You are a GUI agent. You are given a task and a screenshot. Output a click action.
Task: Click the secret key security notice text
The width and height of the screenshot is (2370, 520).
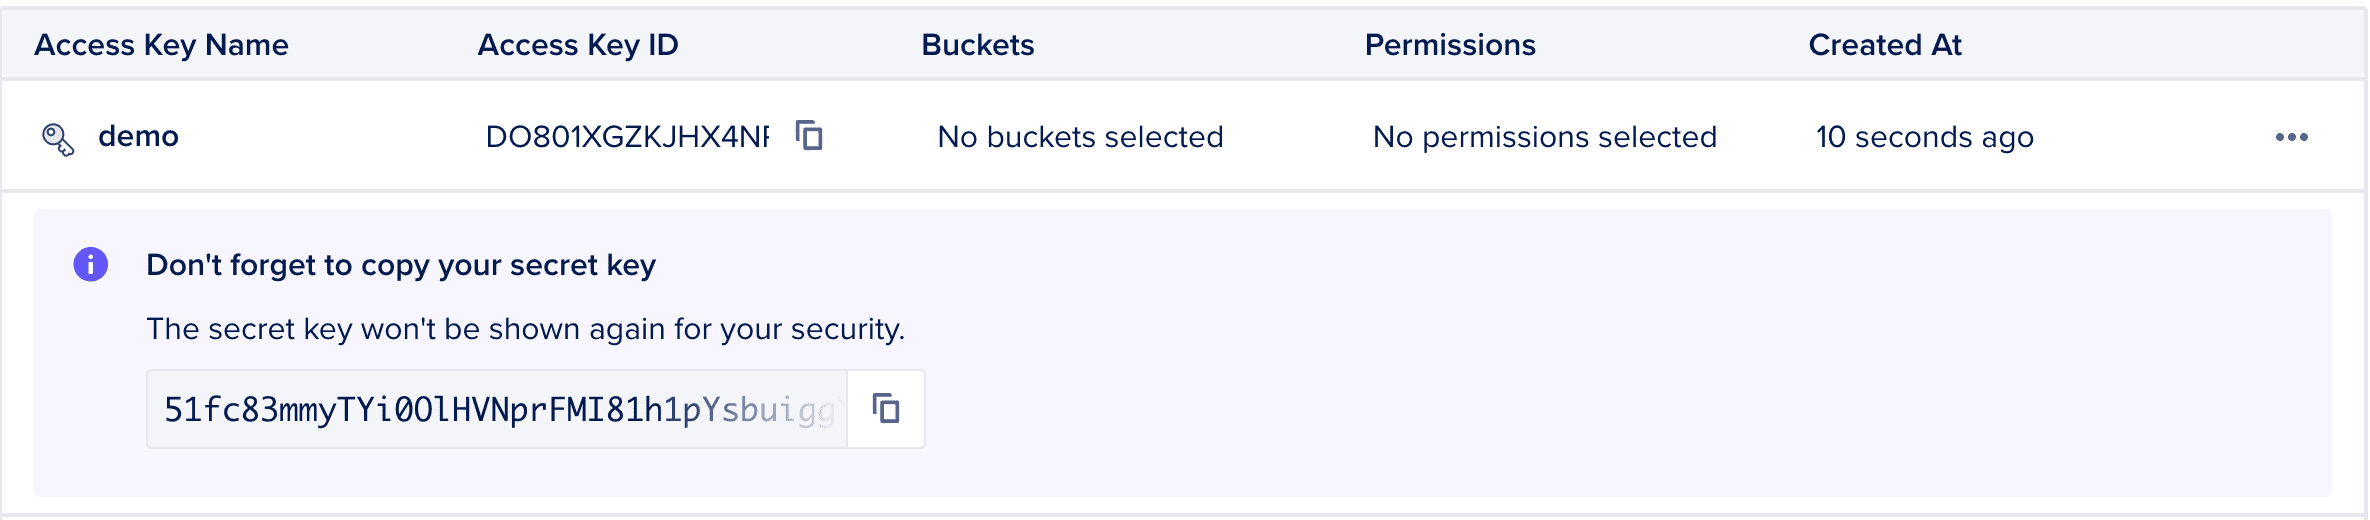(525, 329)
